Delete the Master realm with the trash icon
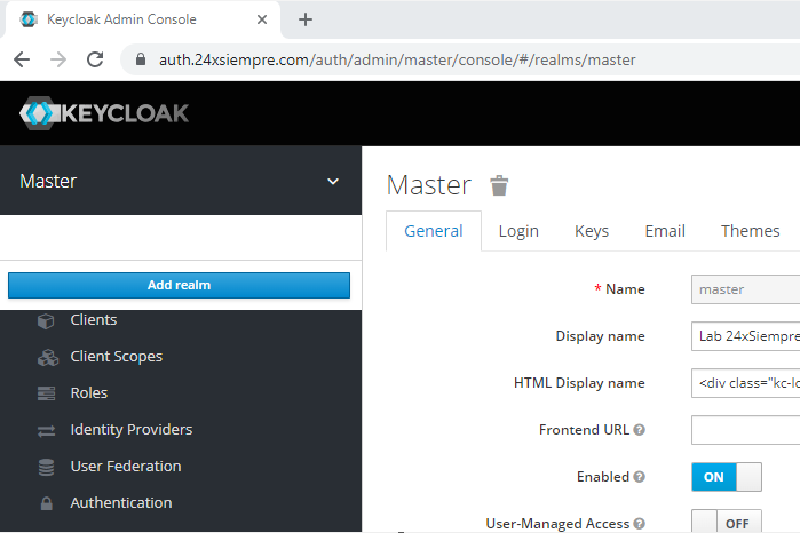The height and width of the screenshot is (533, 800). (x=499, y=186)
